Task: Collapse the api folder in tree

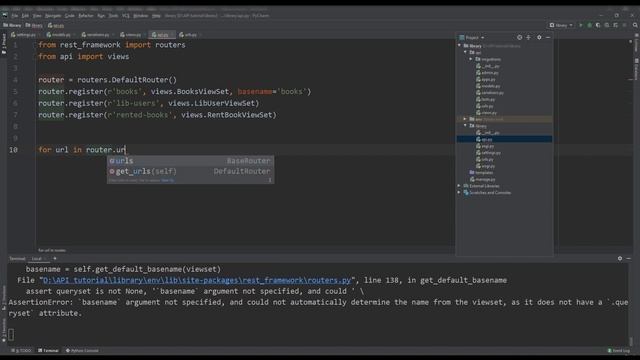Action: (465, 52)
